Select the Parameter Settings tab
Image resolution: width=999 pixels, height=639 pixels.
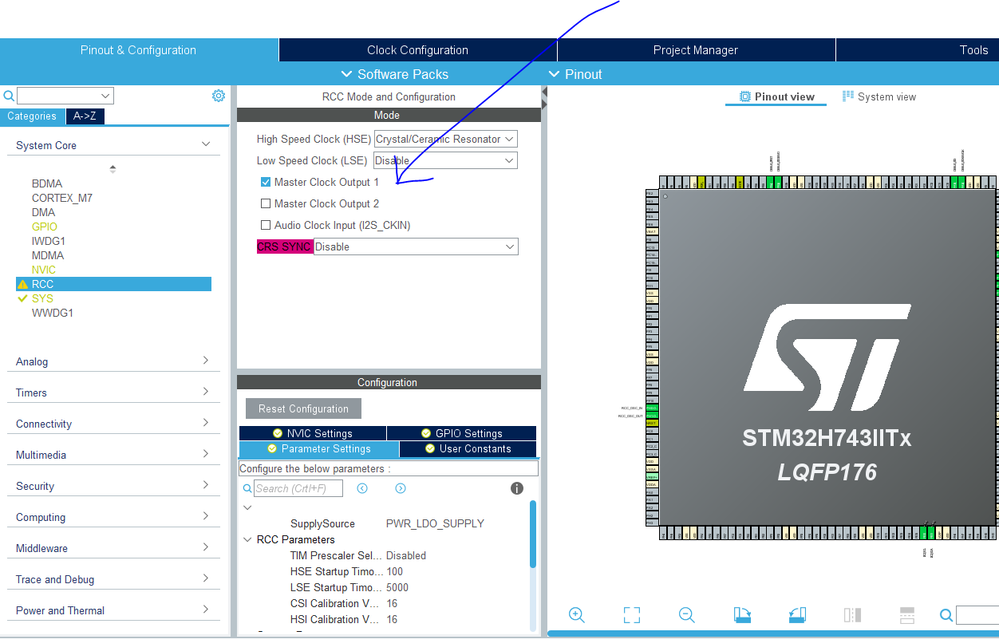click(319, 449)
